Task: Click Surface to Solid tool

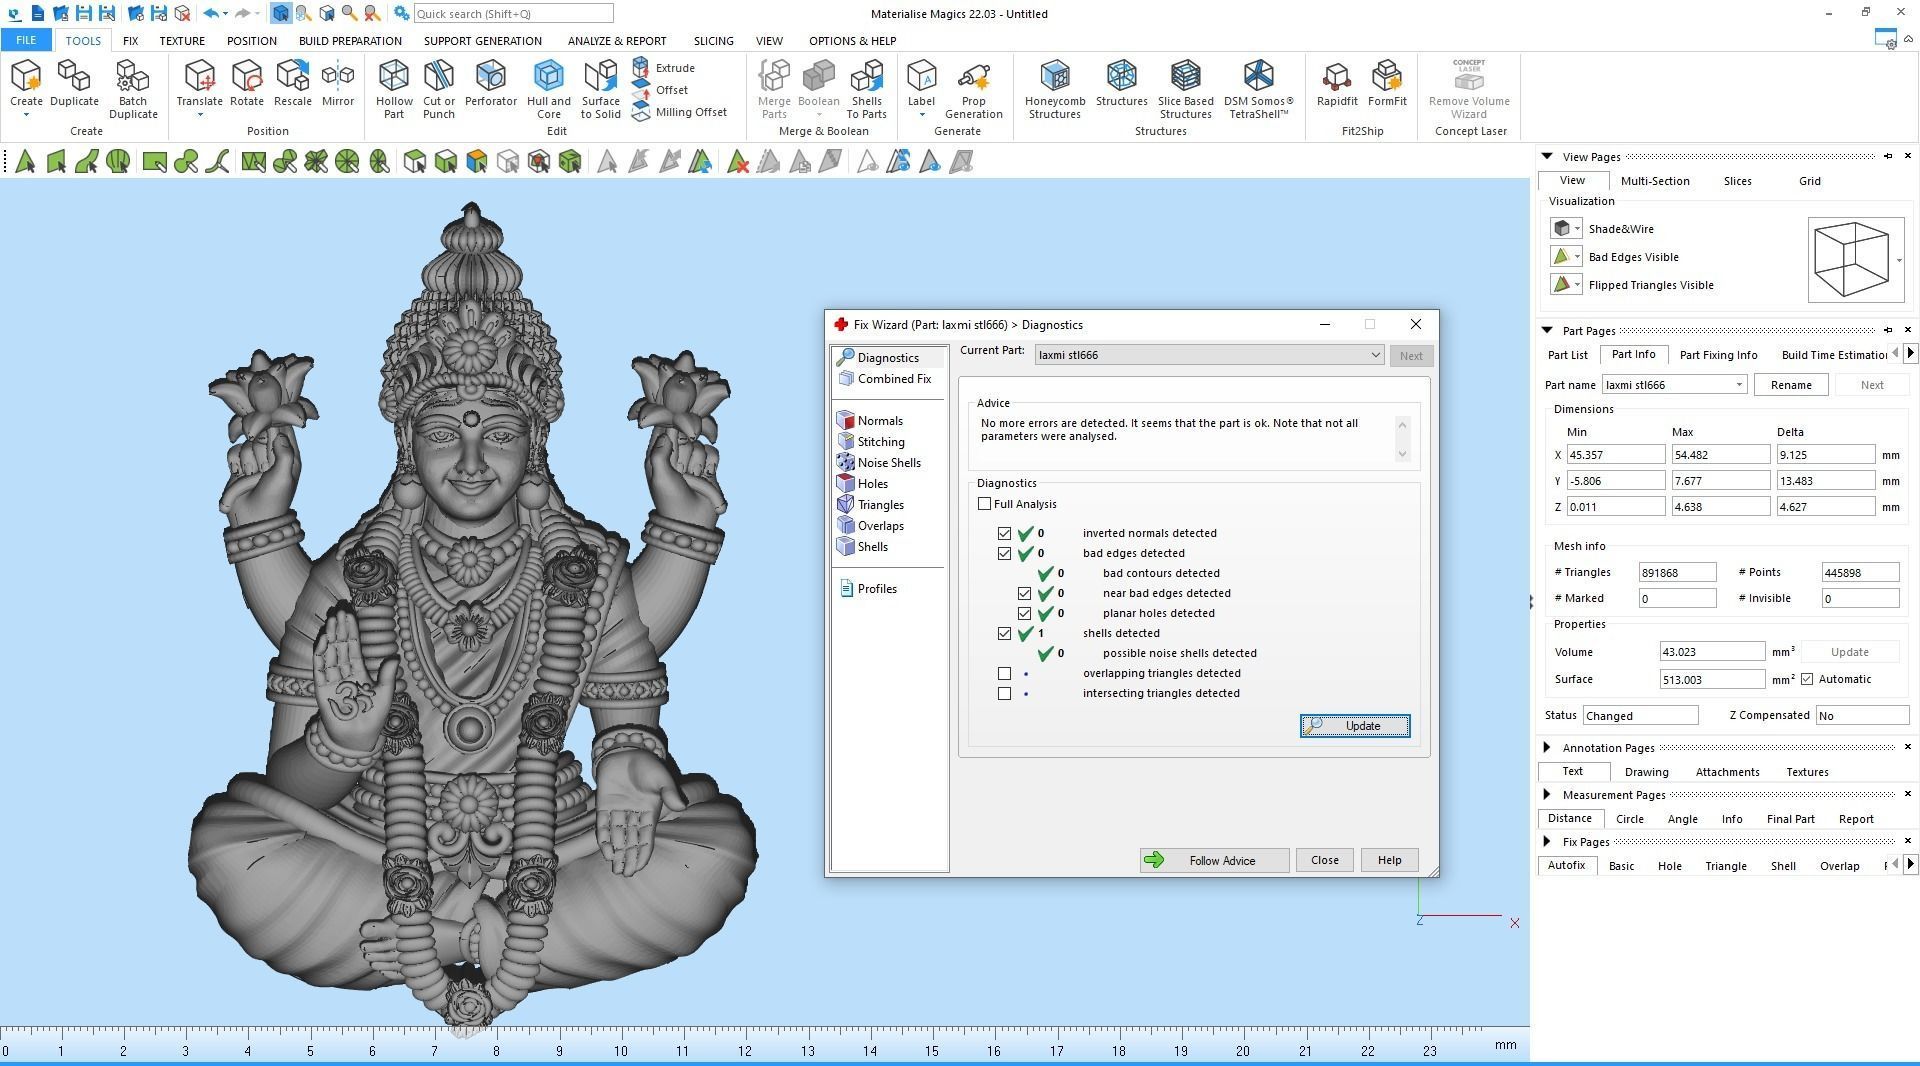Action: [x=600, y=88]
